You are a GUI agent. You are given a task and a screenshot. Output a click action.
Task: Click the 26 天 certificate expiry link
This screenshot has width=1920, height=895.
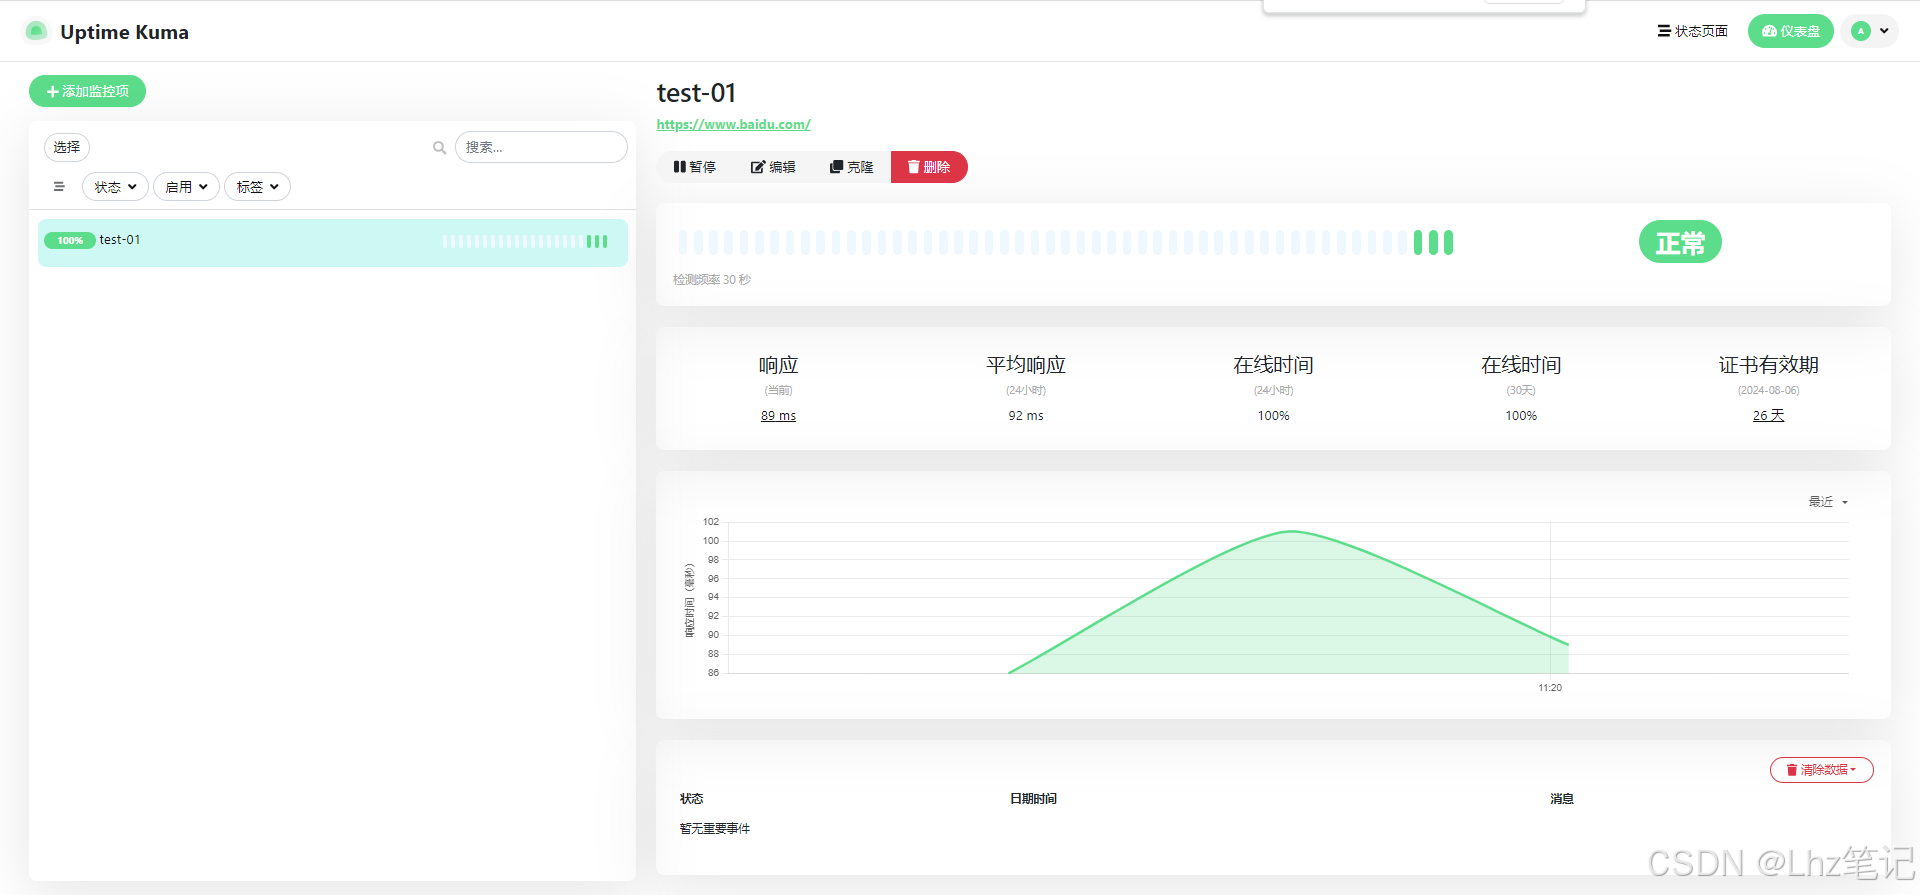coord(1768,416)
